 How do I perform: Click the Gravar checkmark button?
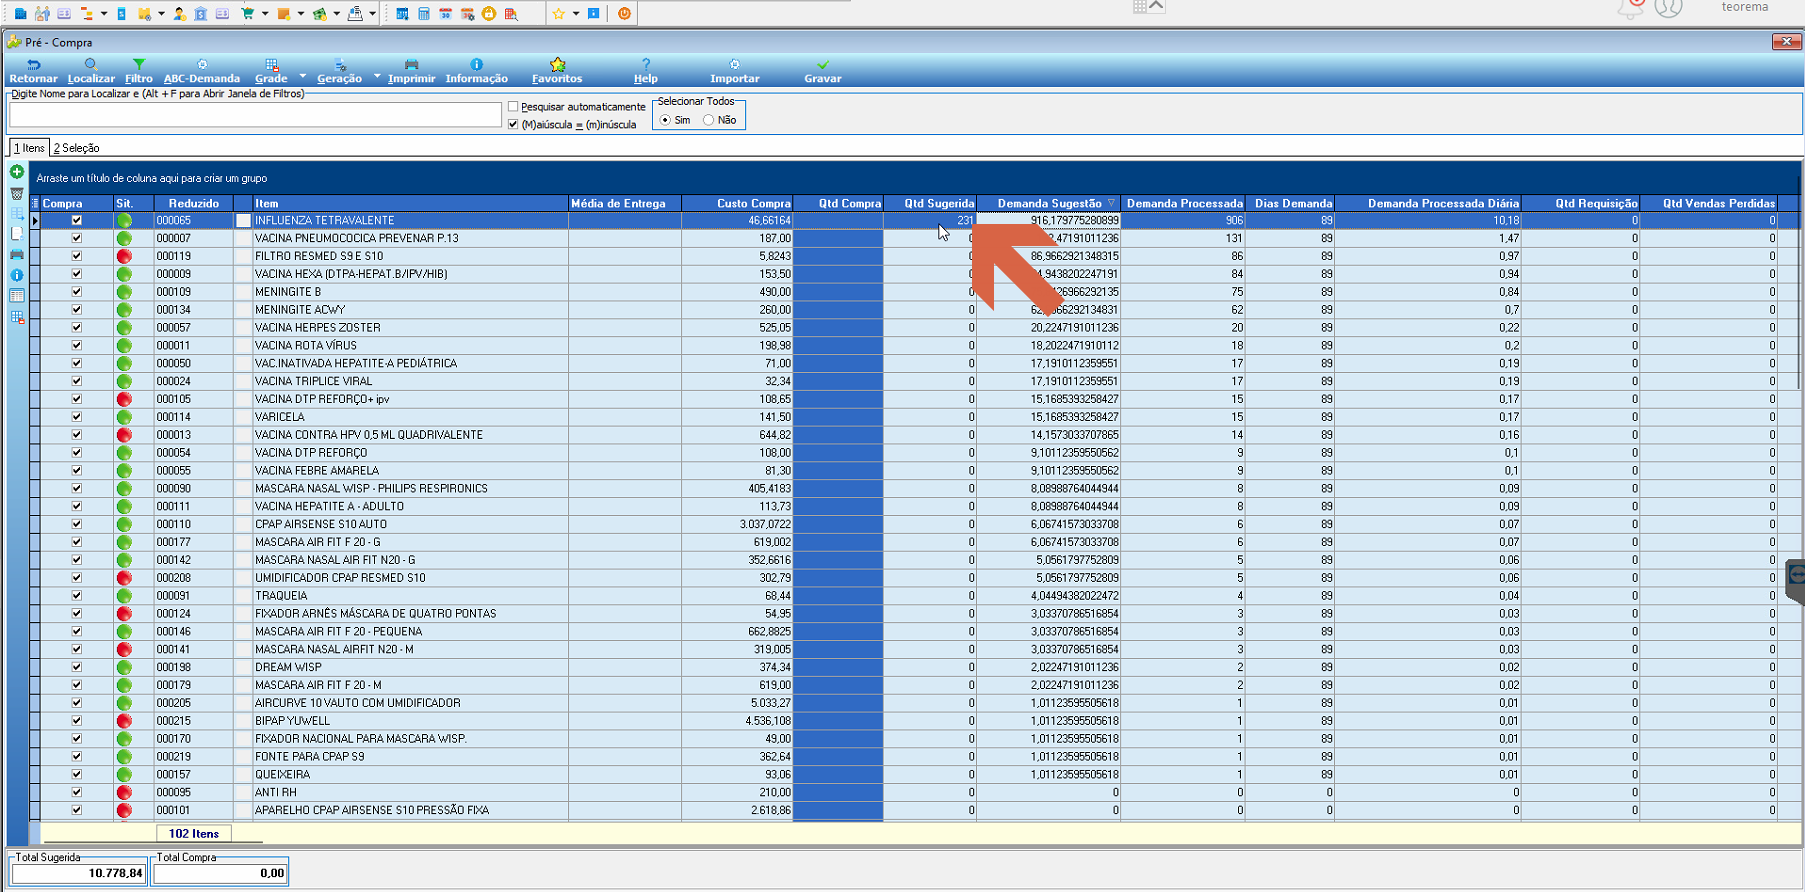click(823, 71)
